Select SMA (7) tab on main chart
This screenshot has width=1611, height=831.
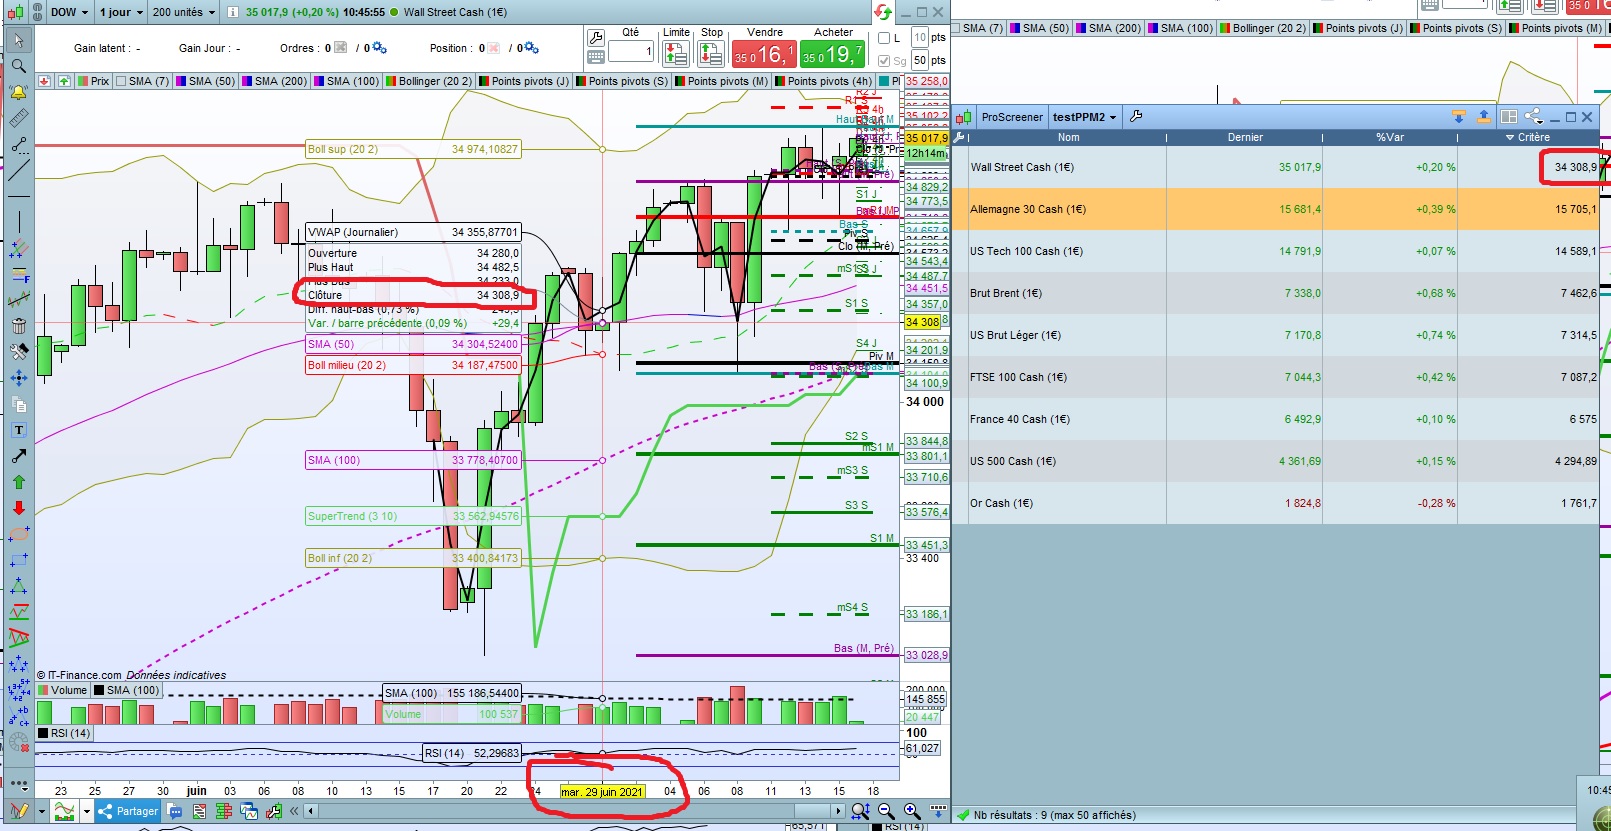coord(142,81)
